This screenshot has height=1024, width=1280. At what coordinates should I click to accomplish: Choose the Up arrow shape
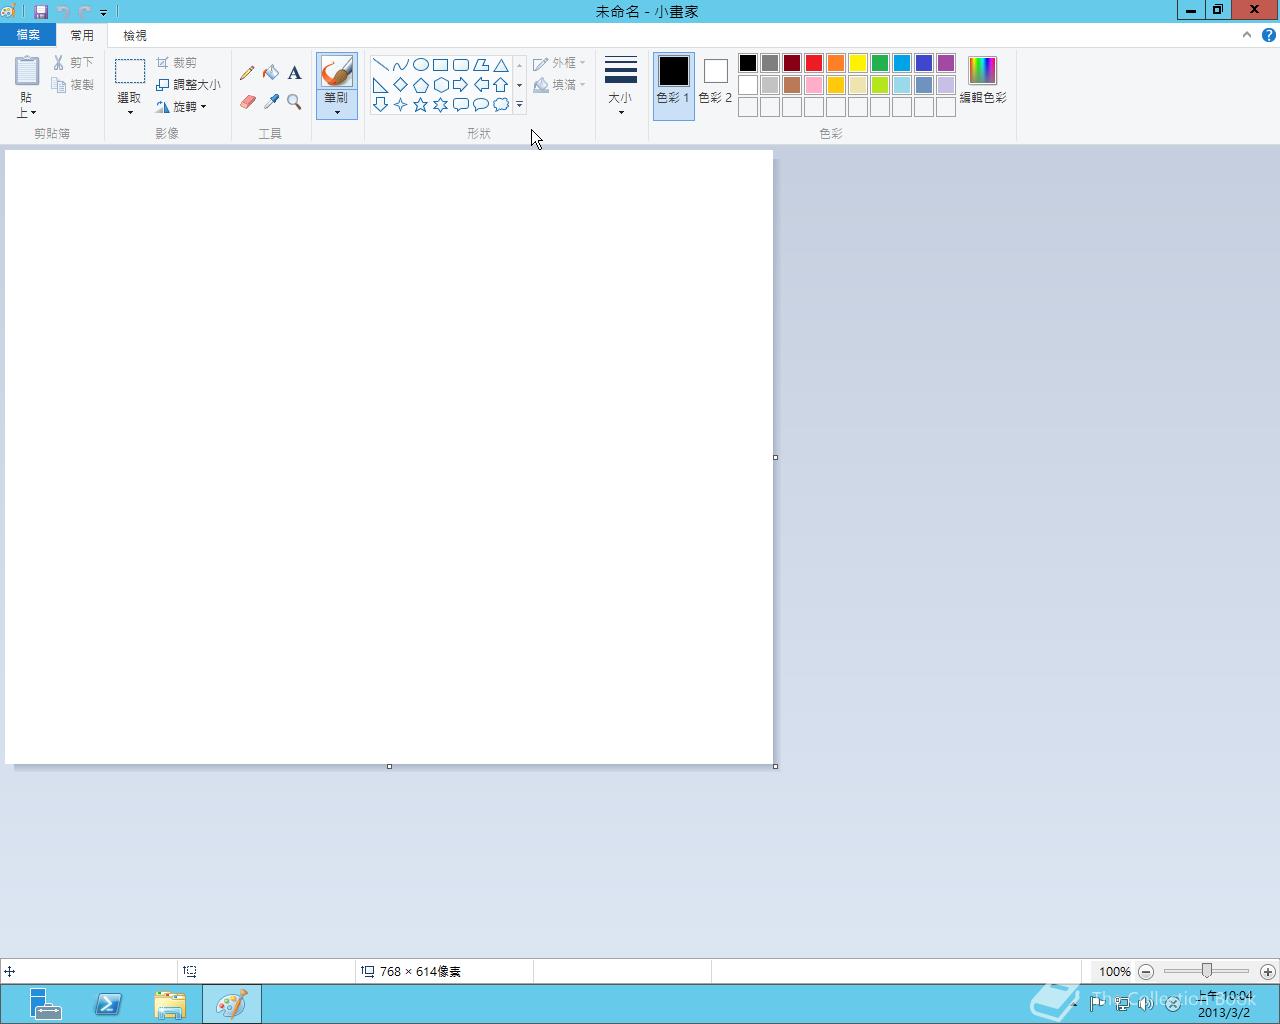pos(500,85)
